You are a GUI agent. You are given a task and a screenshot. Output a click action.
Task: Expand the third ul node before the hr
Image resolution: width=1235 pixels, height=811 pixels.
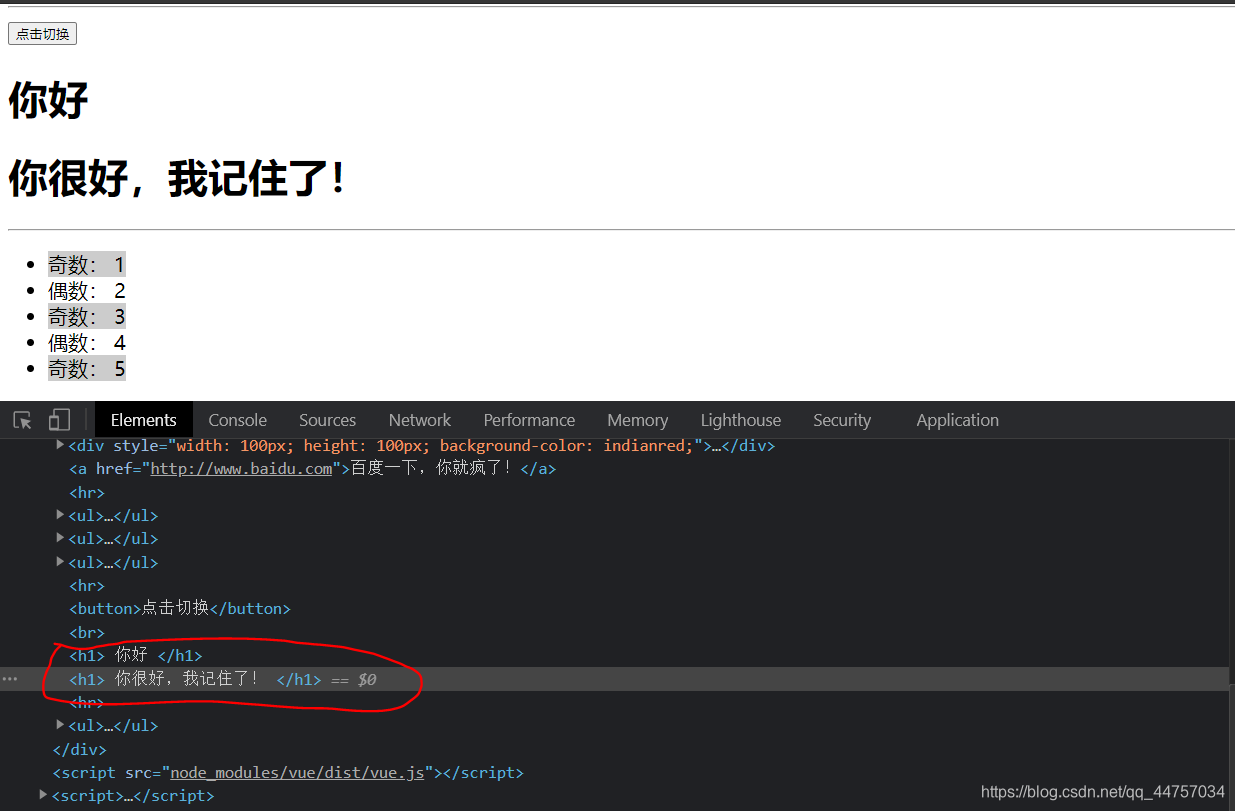pyautogui.click(x=60, y=561)
